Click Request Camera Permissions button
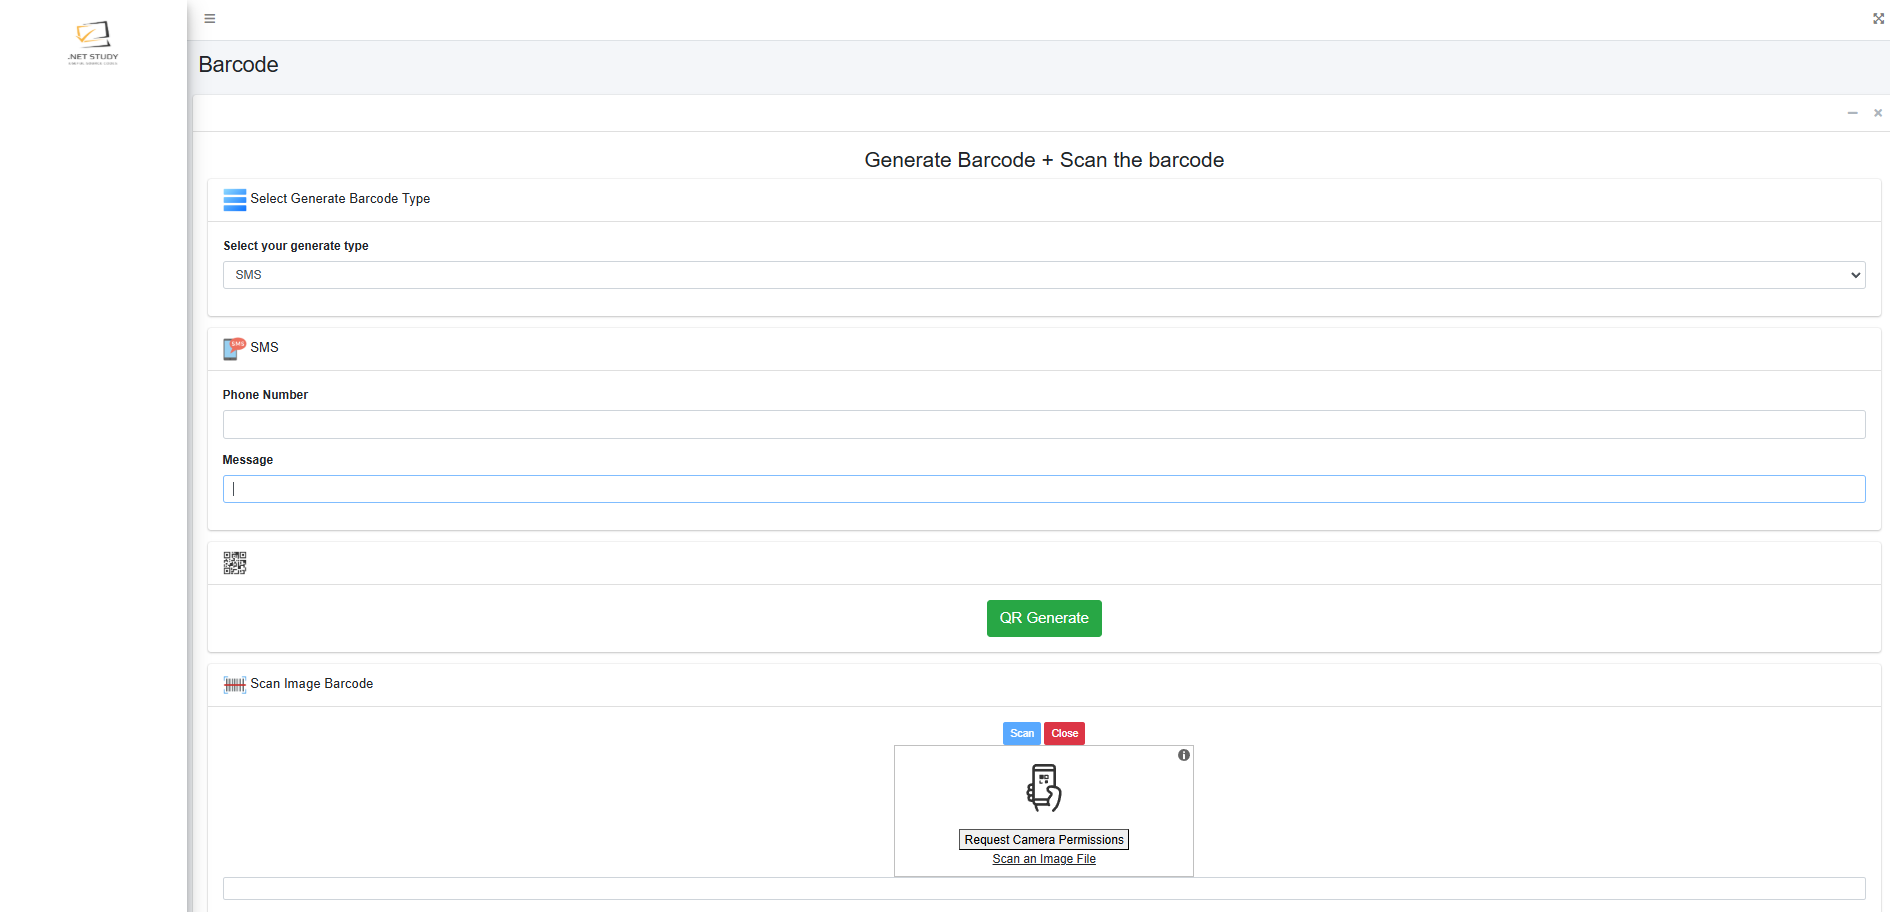1890x912 pixels. 1043,840
